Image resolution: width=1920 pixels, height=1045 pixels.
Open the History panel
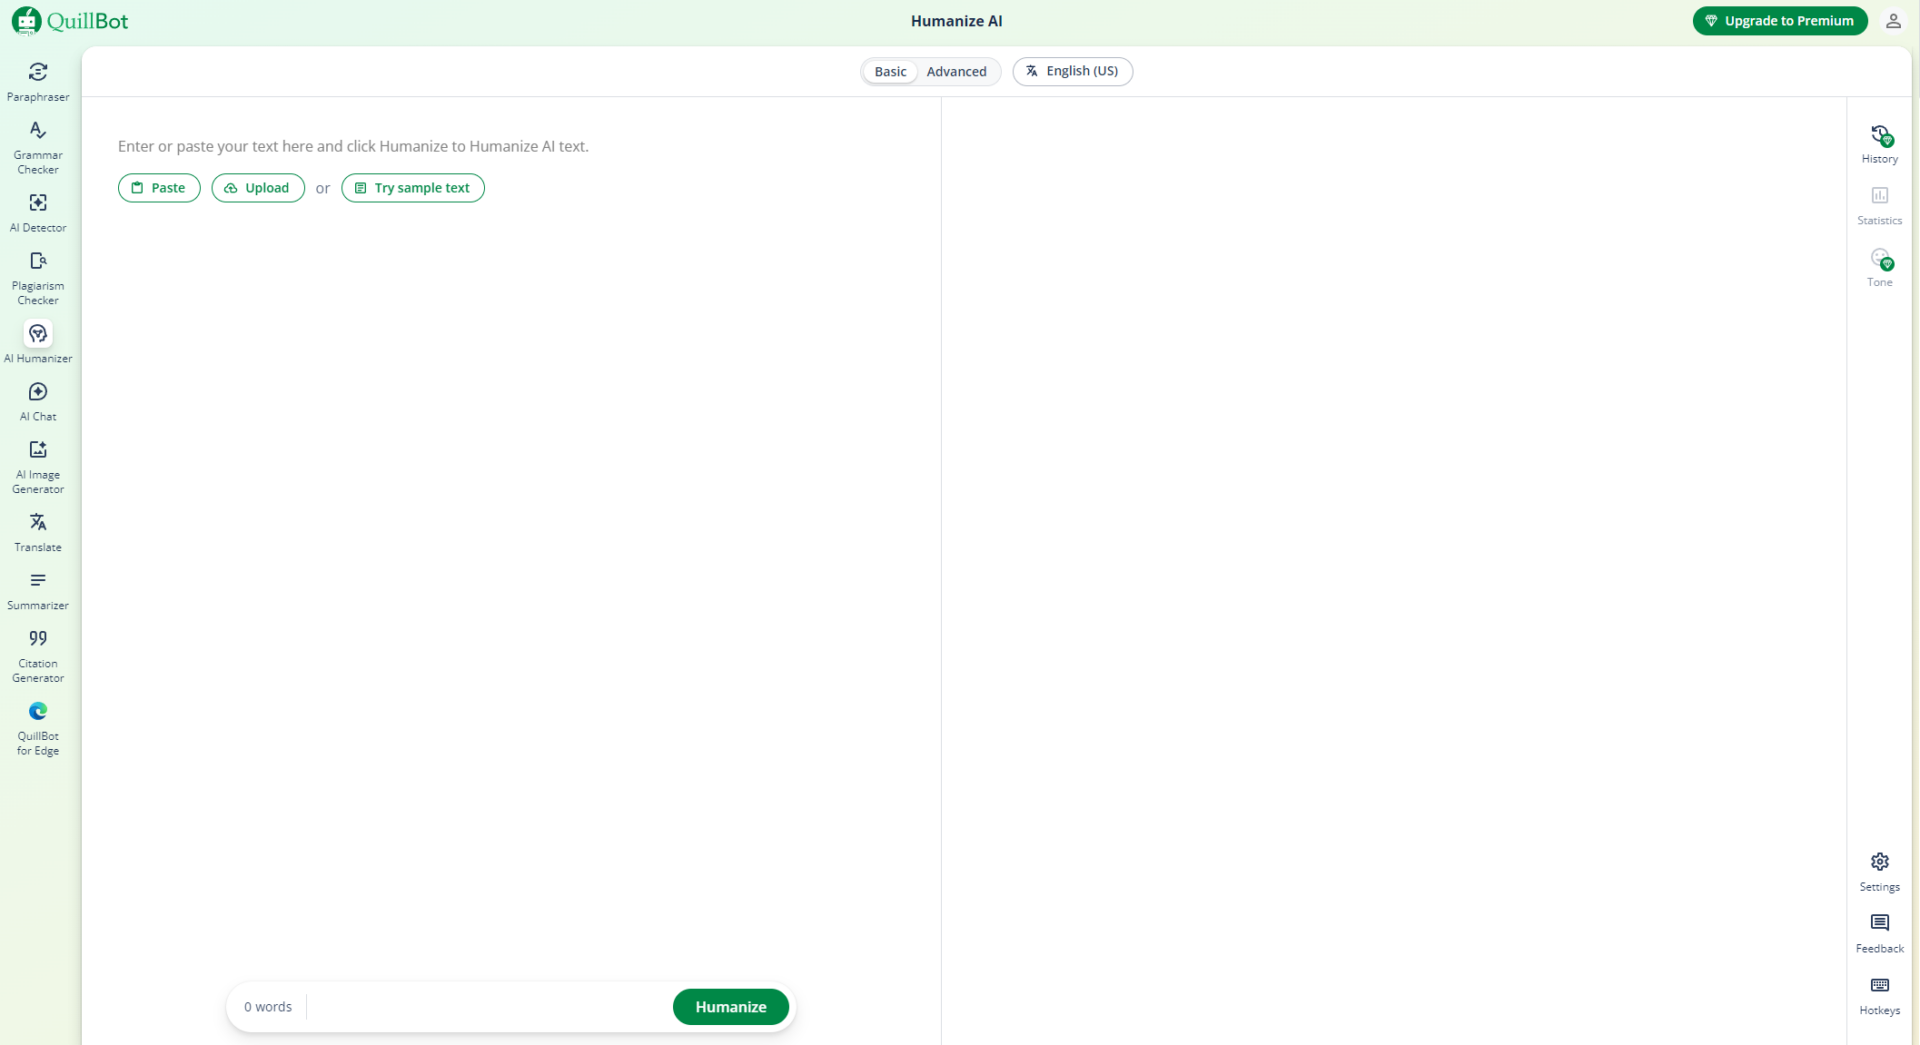click(x=1879, y=143)
